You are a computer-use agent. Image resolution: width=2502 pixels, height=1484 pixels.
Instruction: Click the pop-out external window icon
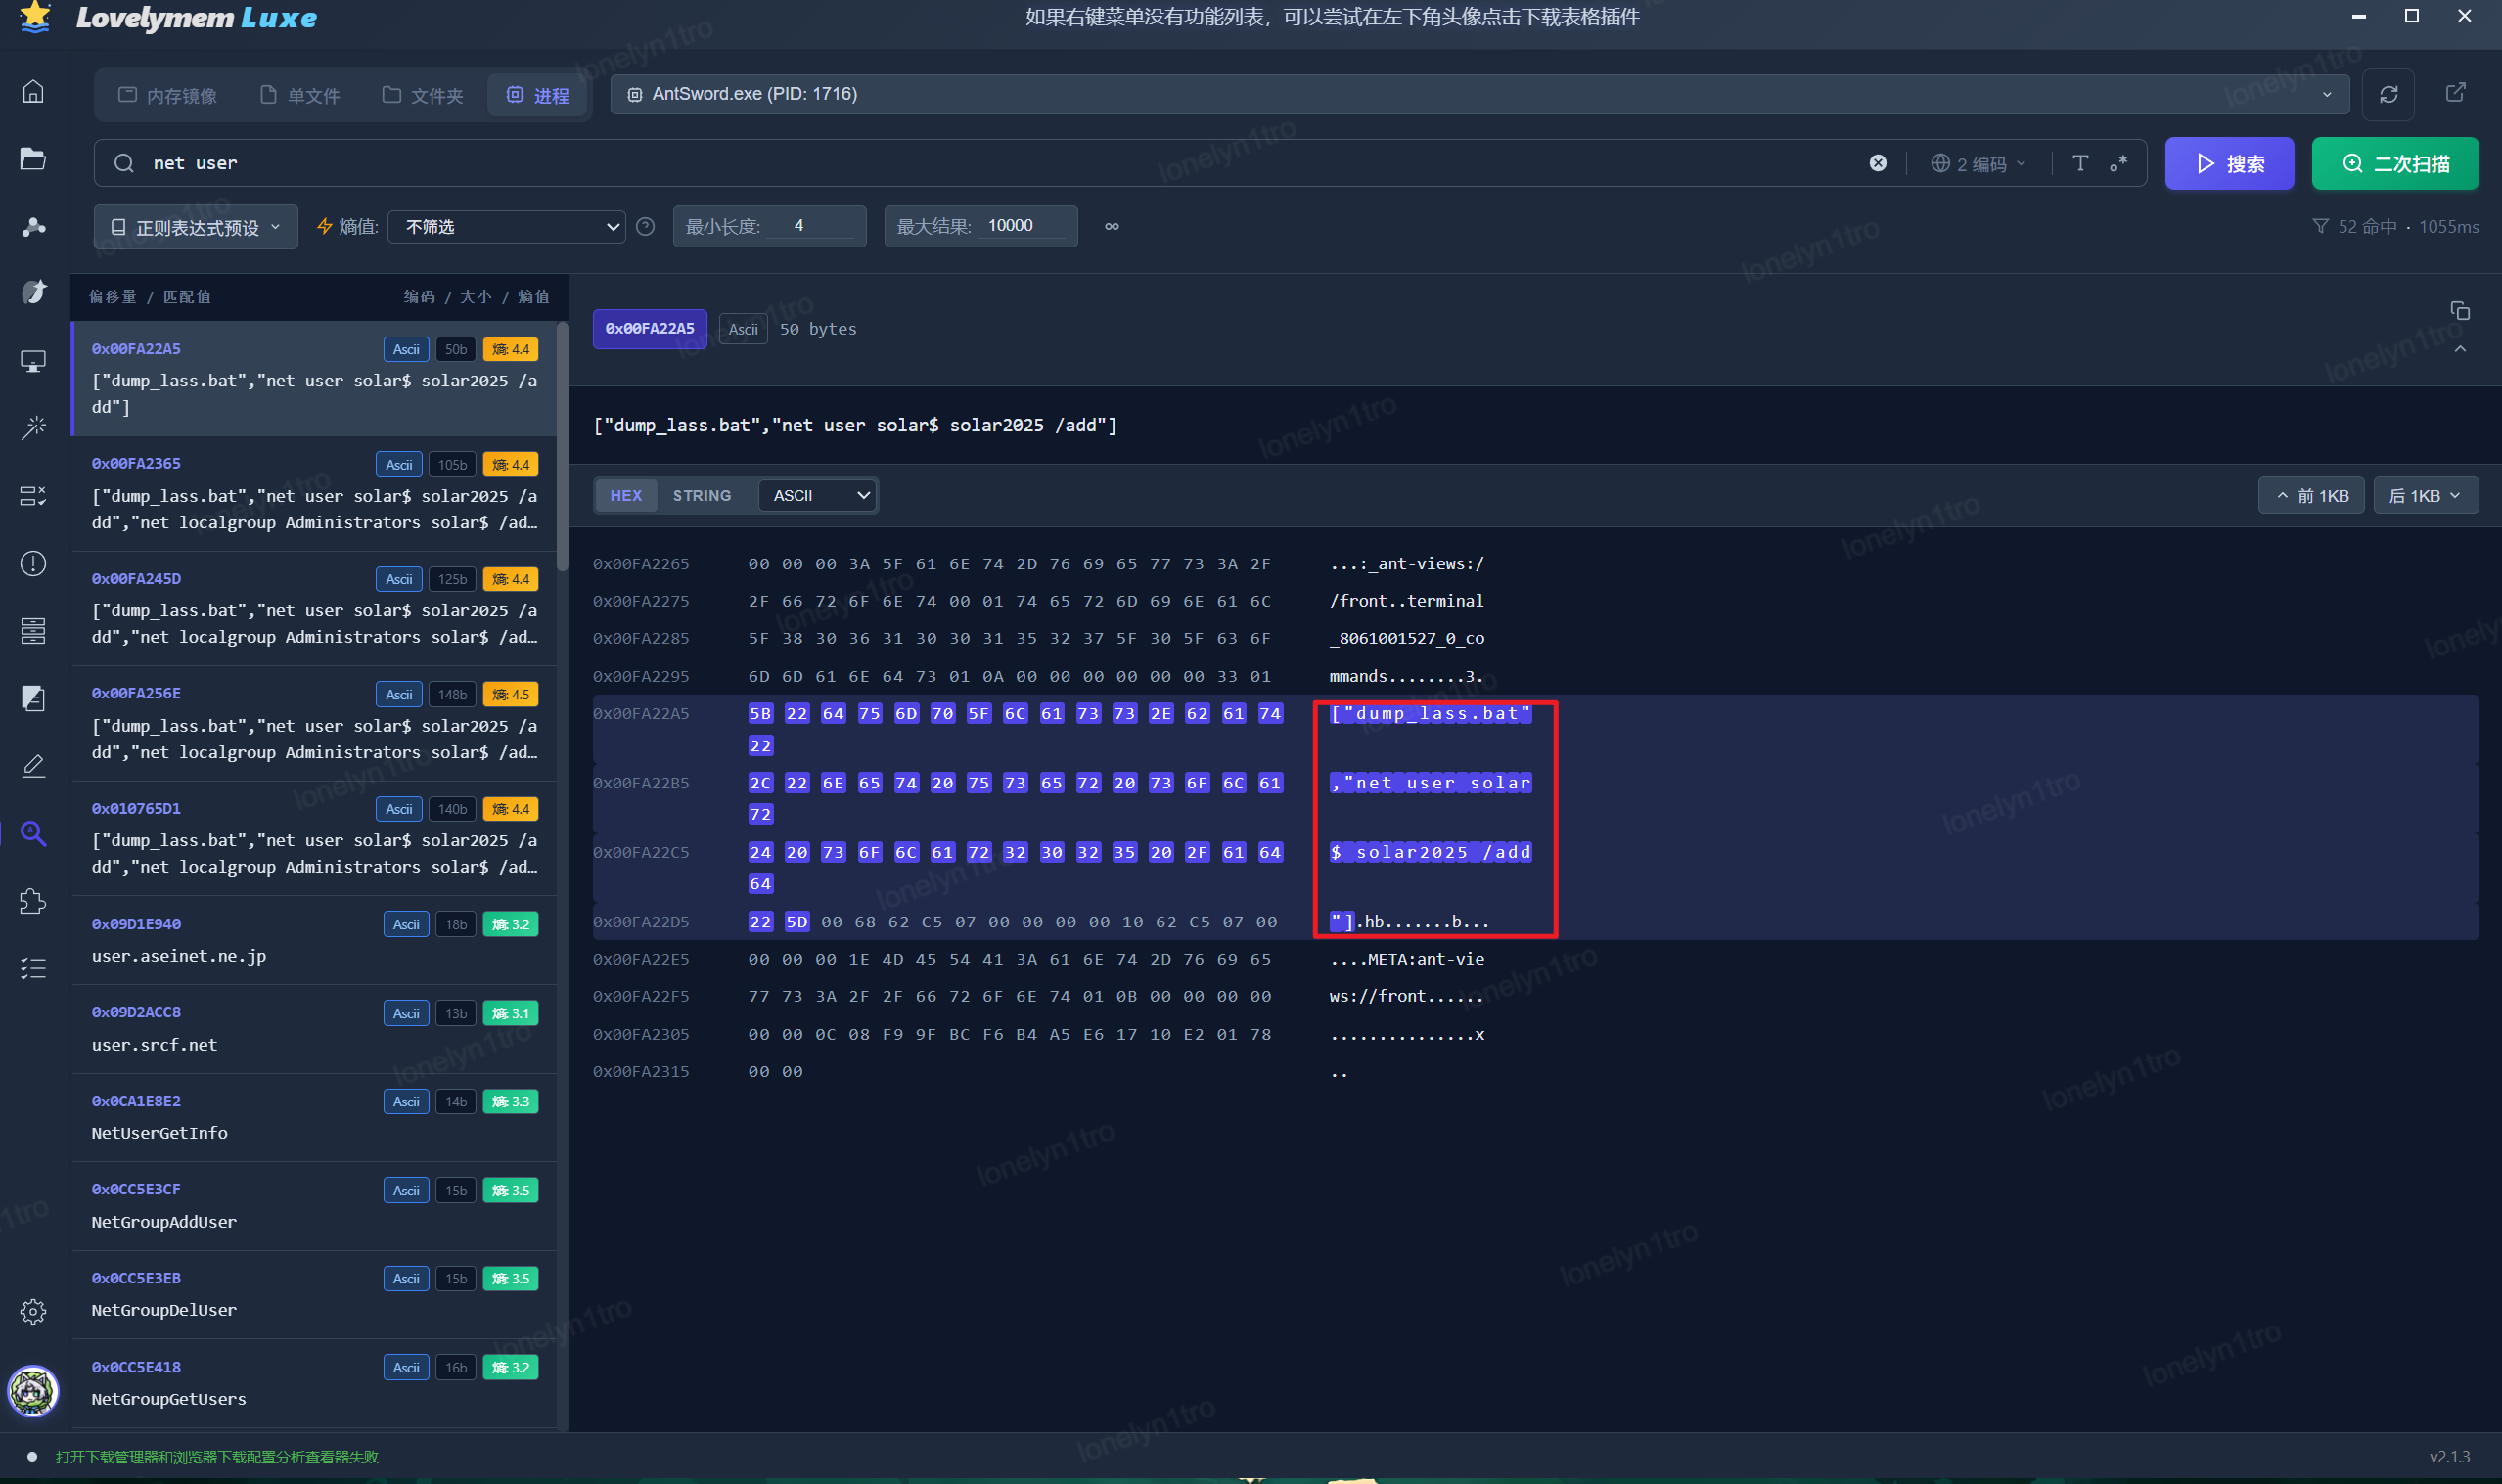(x=2456, y=93)
